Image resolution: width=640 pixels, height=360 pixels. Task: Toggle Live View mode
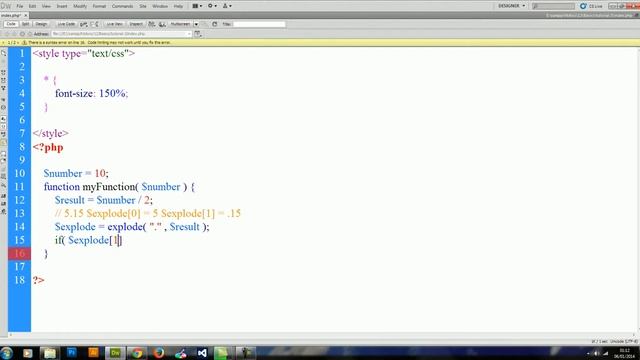click(x=115, y=24)
